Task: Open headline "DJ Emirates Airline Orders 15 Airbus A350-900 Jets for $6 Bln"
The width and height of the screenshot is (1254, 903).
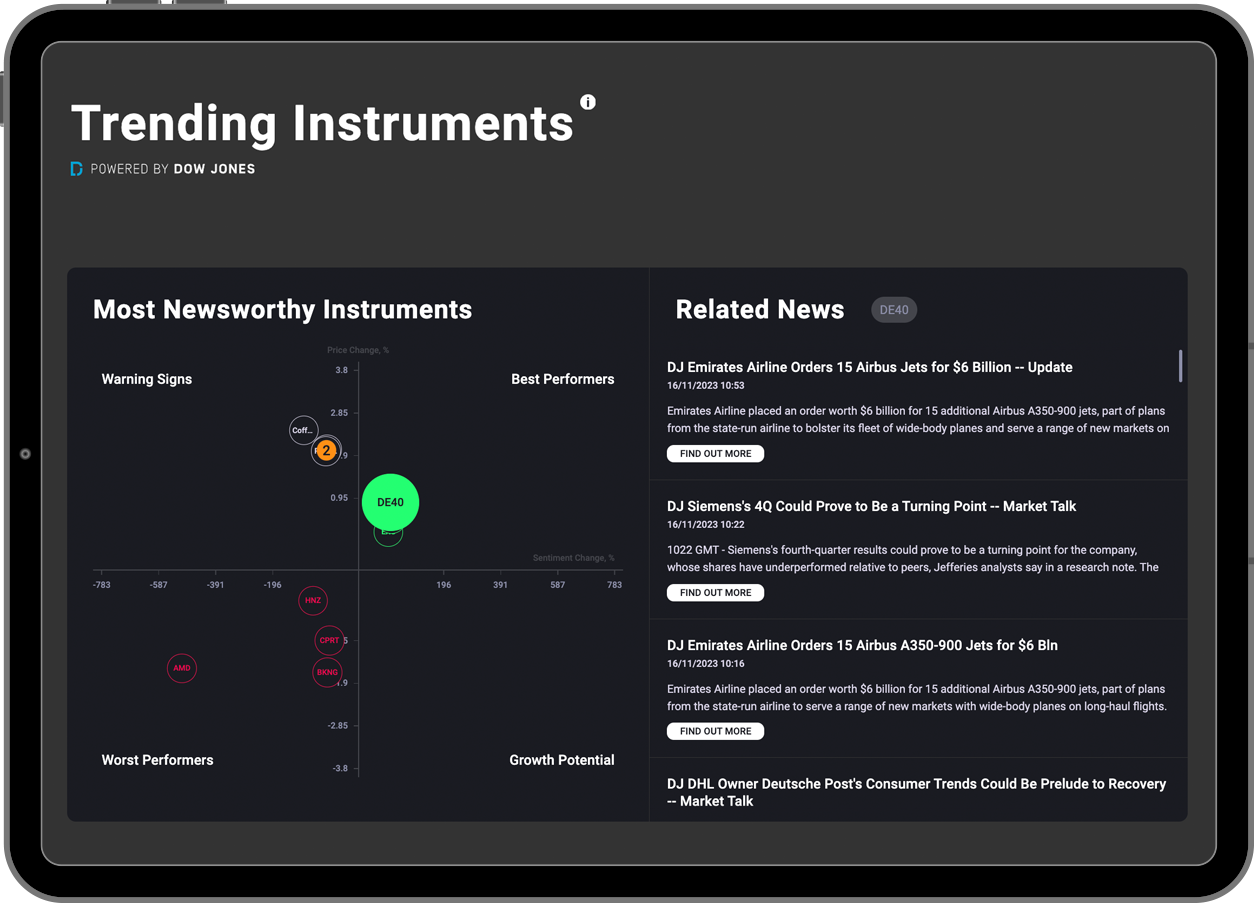Action: pos(862,645)
